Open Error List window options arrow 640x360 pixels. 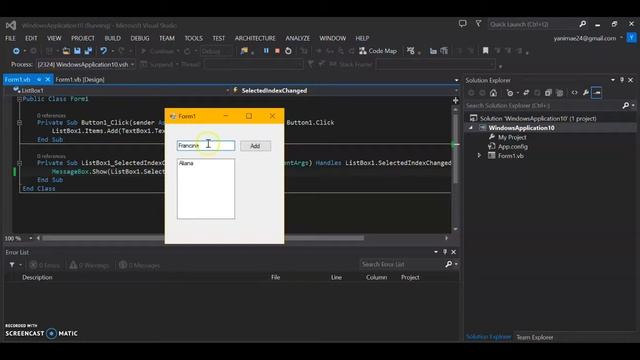[x=436, y=252]
